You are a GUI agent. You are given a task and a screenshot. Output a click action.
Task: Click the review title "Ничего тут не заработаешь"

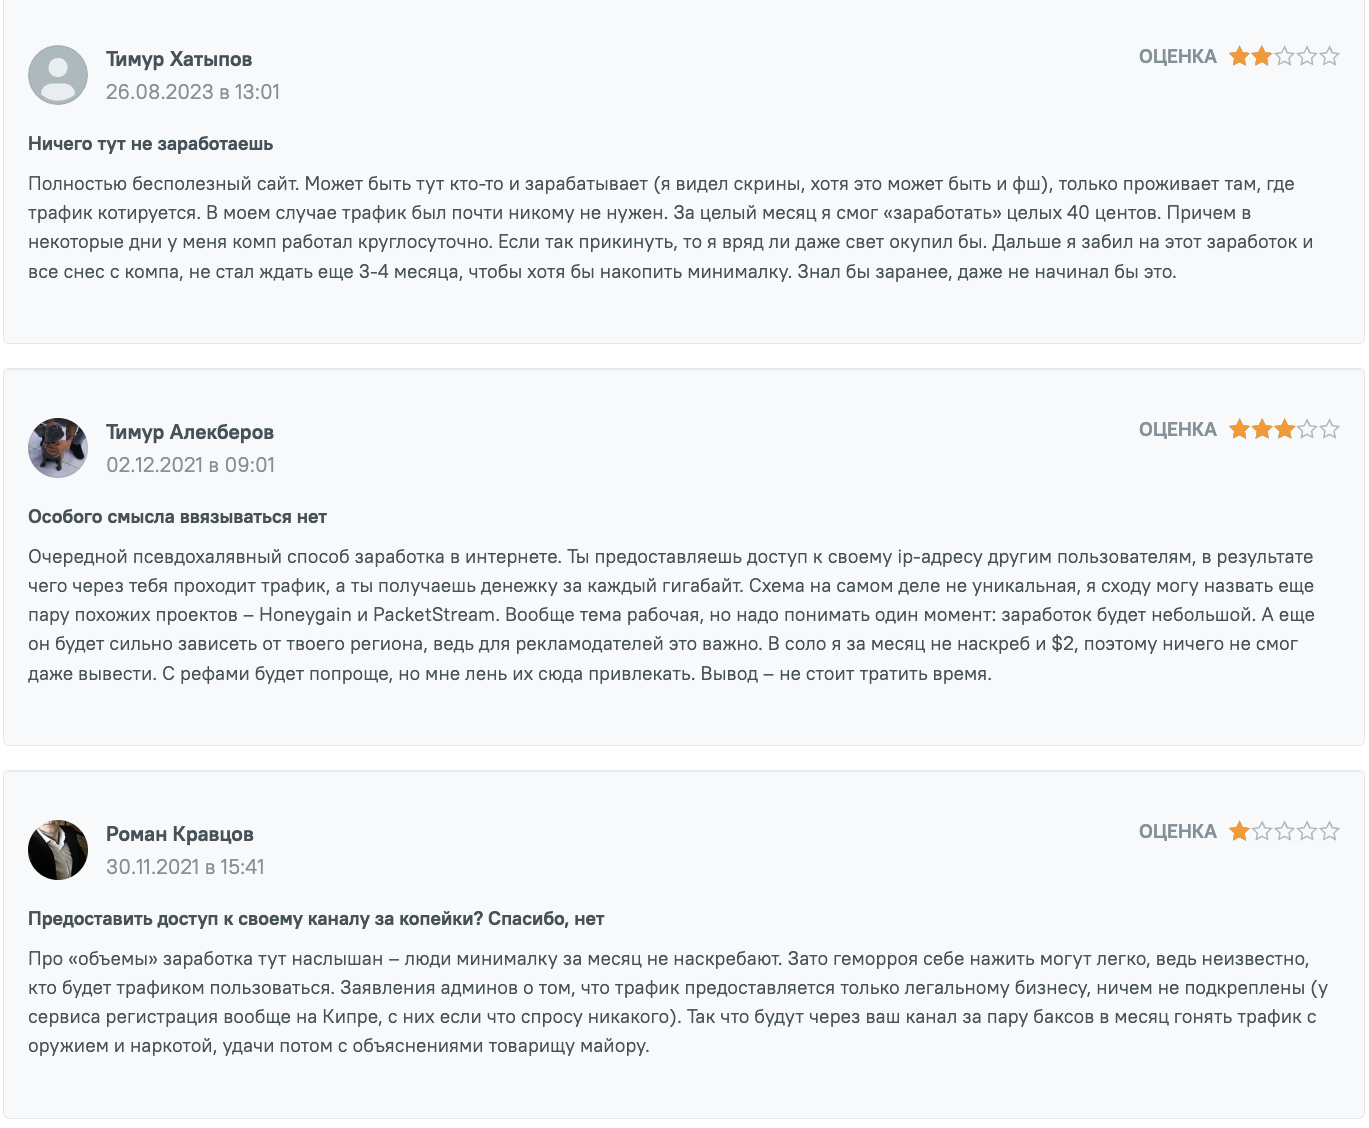click(x=150, y=144)
